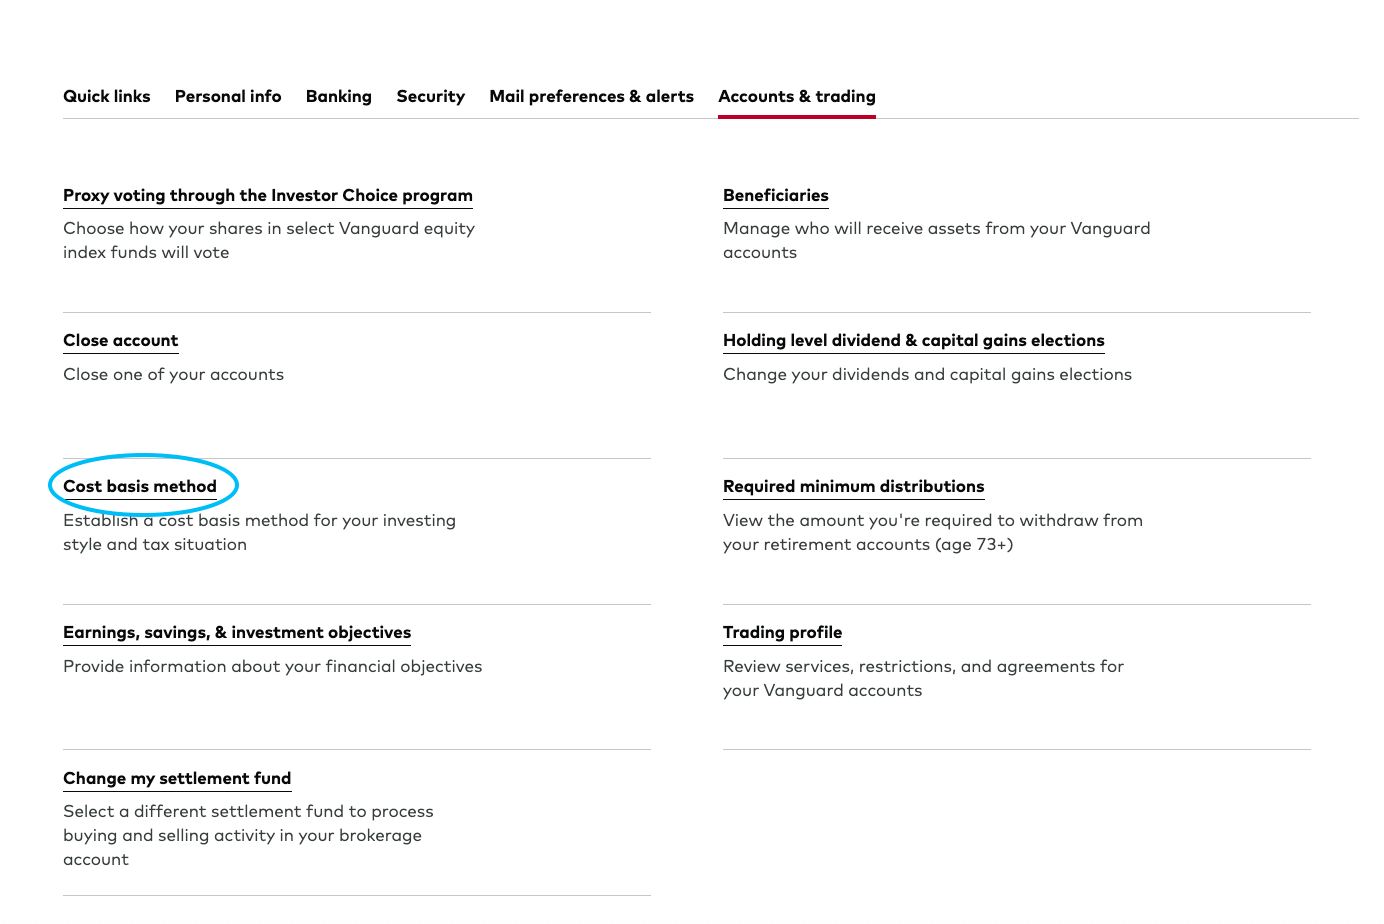The image size is (1384, 924).
Task: Click the Accounts & trading tab
Action: [x=796, y=96]
